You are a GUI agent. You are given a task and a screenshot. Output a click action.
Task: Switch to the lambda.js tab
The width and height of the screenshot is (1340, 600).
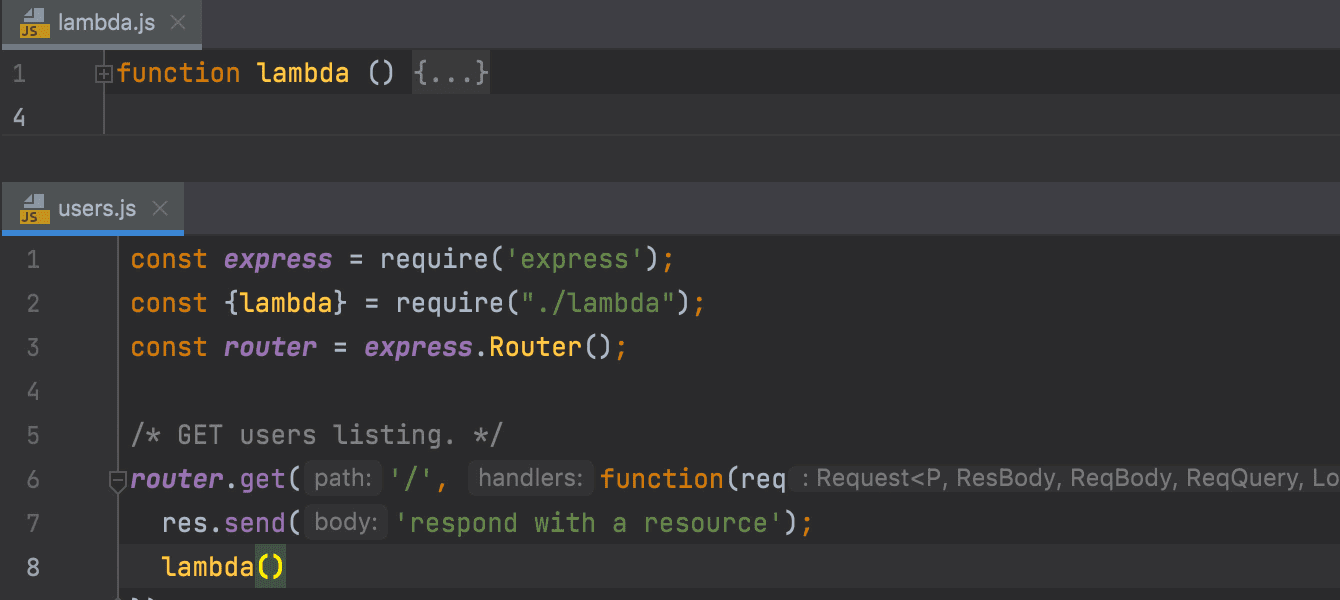100,23
